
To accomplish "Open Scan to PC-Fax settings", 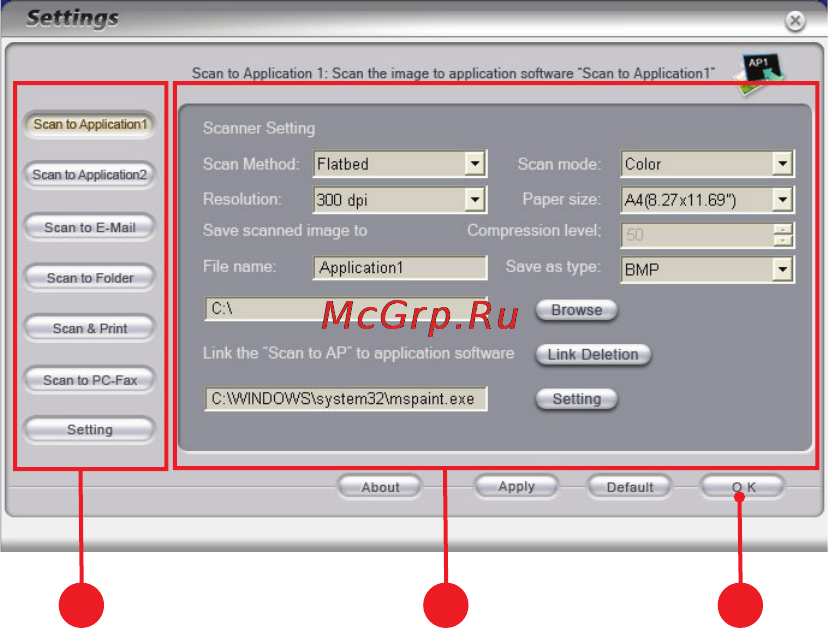I will point(89,380).
